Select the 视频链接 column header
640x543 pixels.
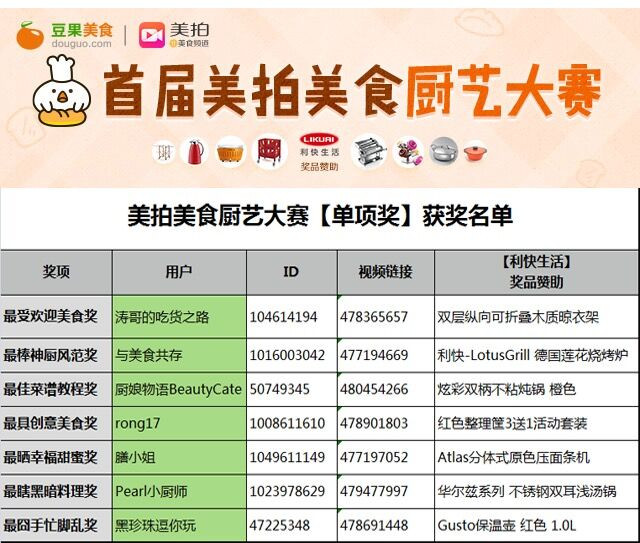pos(385,272)
